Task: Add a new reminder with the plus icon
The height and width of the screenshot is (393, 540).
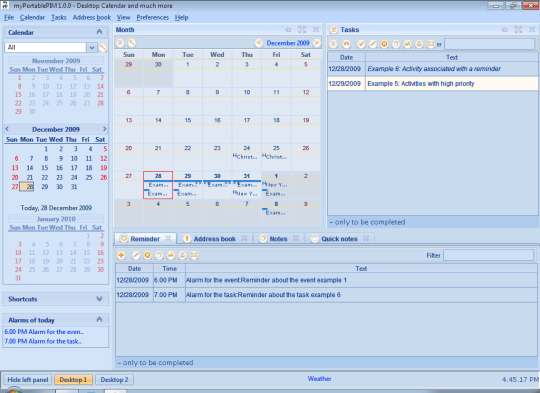Action: [x=121, y=255]
